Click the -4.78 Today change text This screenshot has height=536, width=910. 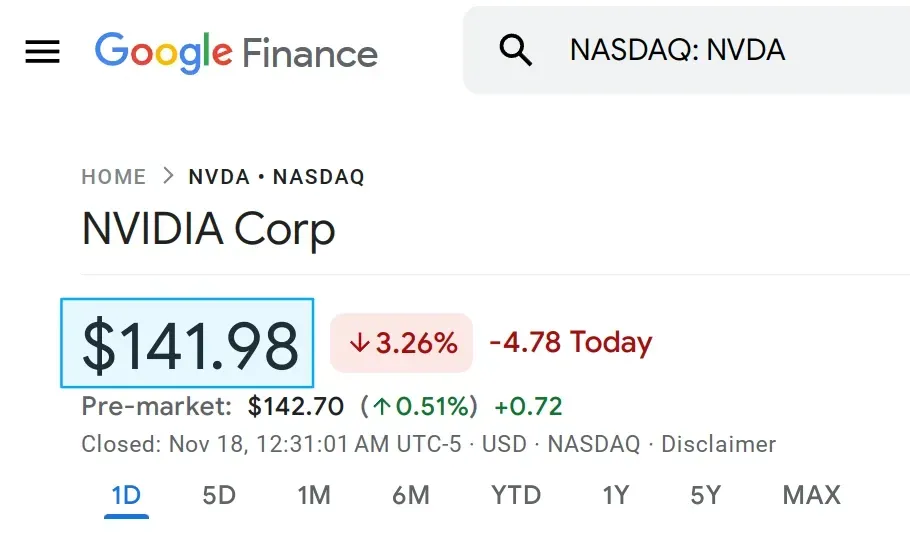pyautogui.click(x=571, y=342)
